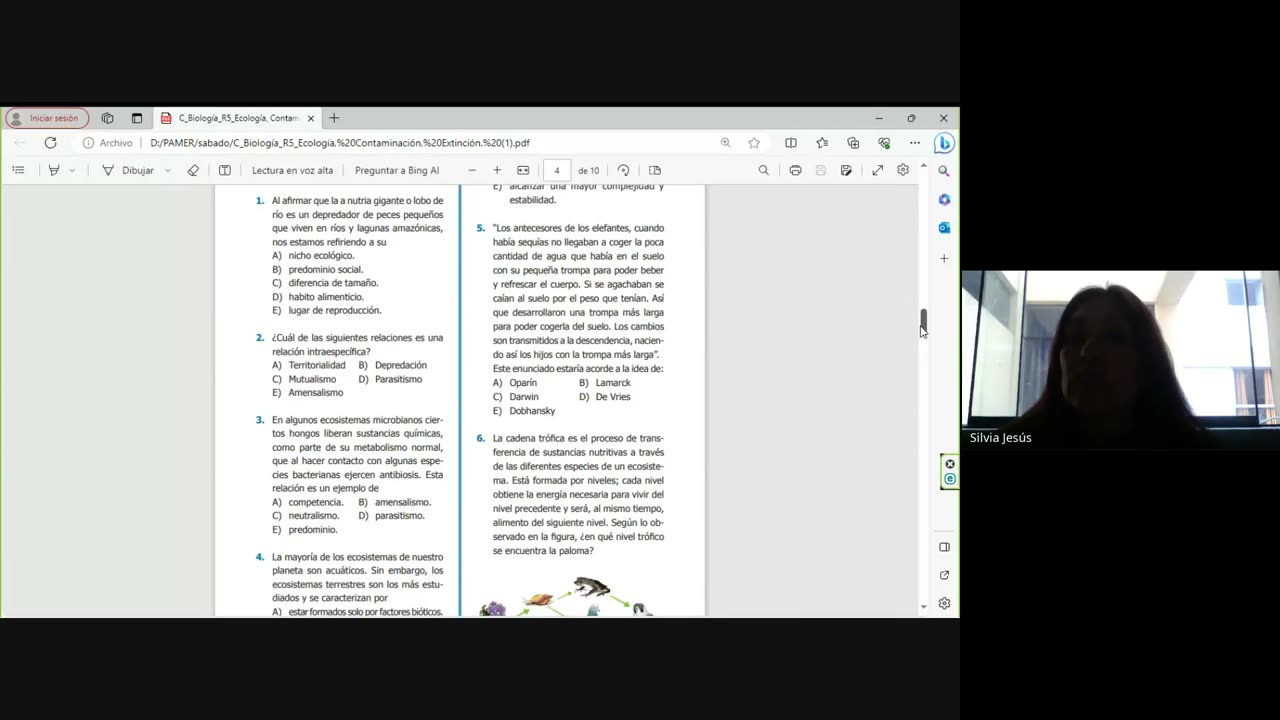Search within the PDF document
Image resolution: width=1280 pixels, height=720 pixels.
pyautogui.click(x=764, y=170)
